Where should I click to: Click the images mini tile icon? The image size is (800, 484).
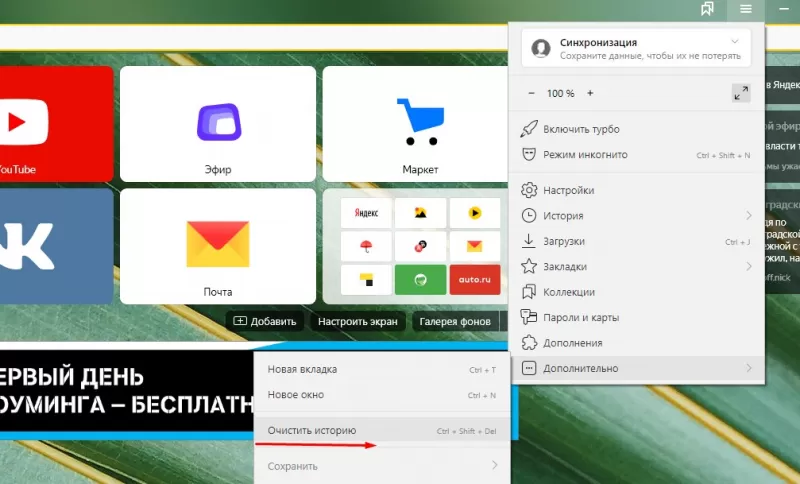coord(420,213)
